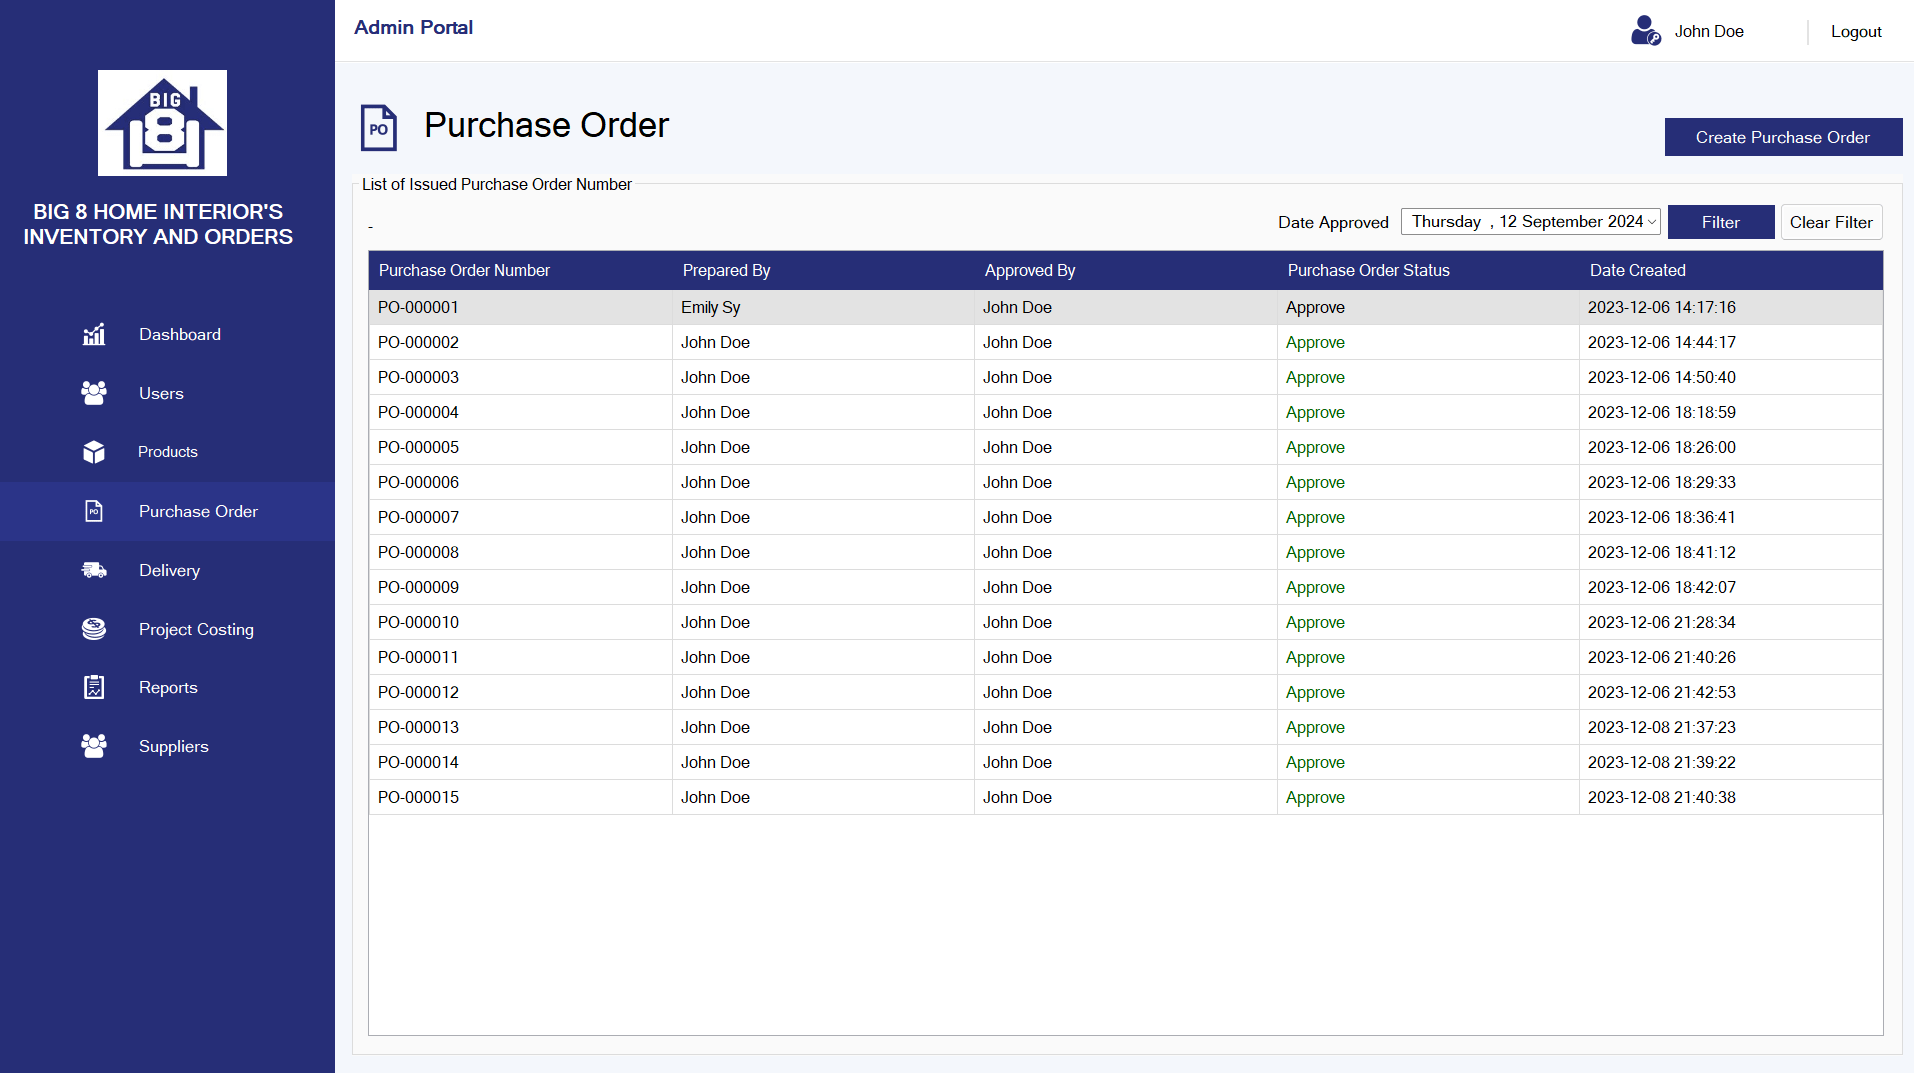Image resolution: width=1914 pixels, height=1073 pixels.
Task: Select the PO-000003 cell
Action: point(520,377)
